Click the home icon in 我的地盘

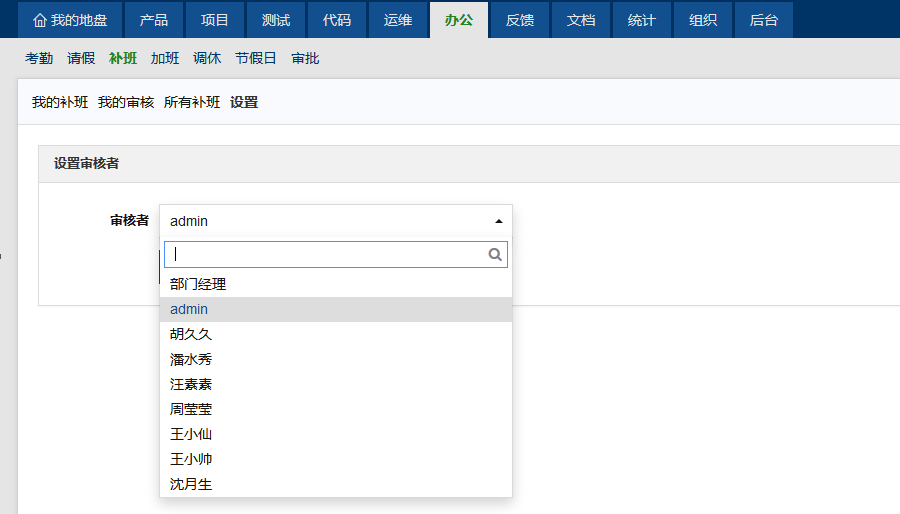tap(40, 20)
